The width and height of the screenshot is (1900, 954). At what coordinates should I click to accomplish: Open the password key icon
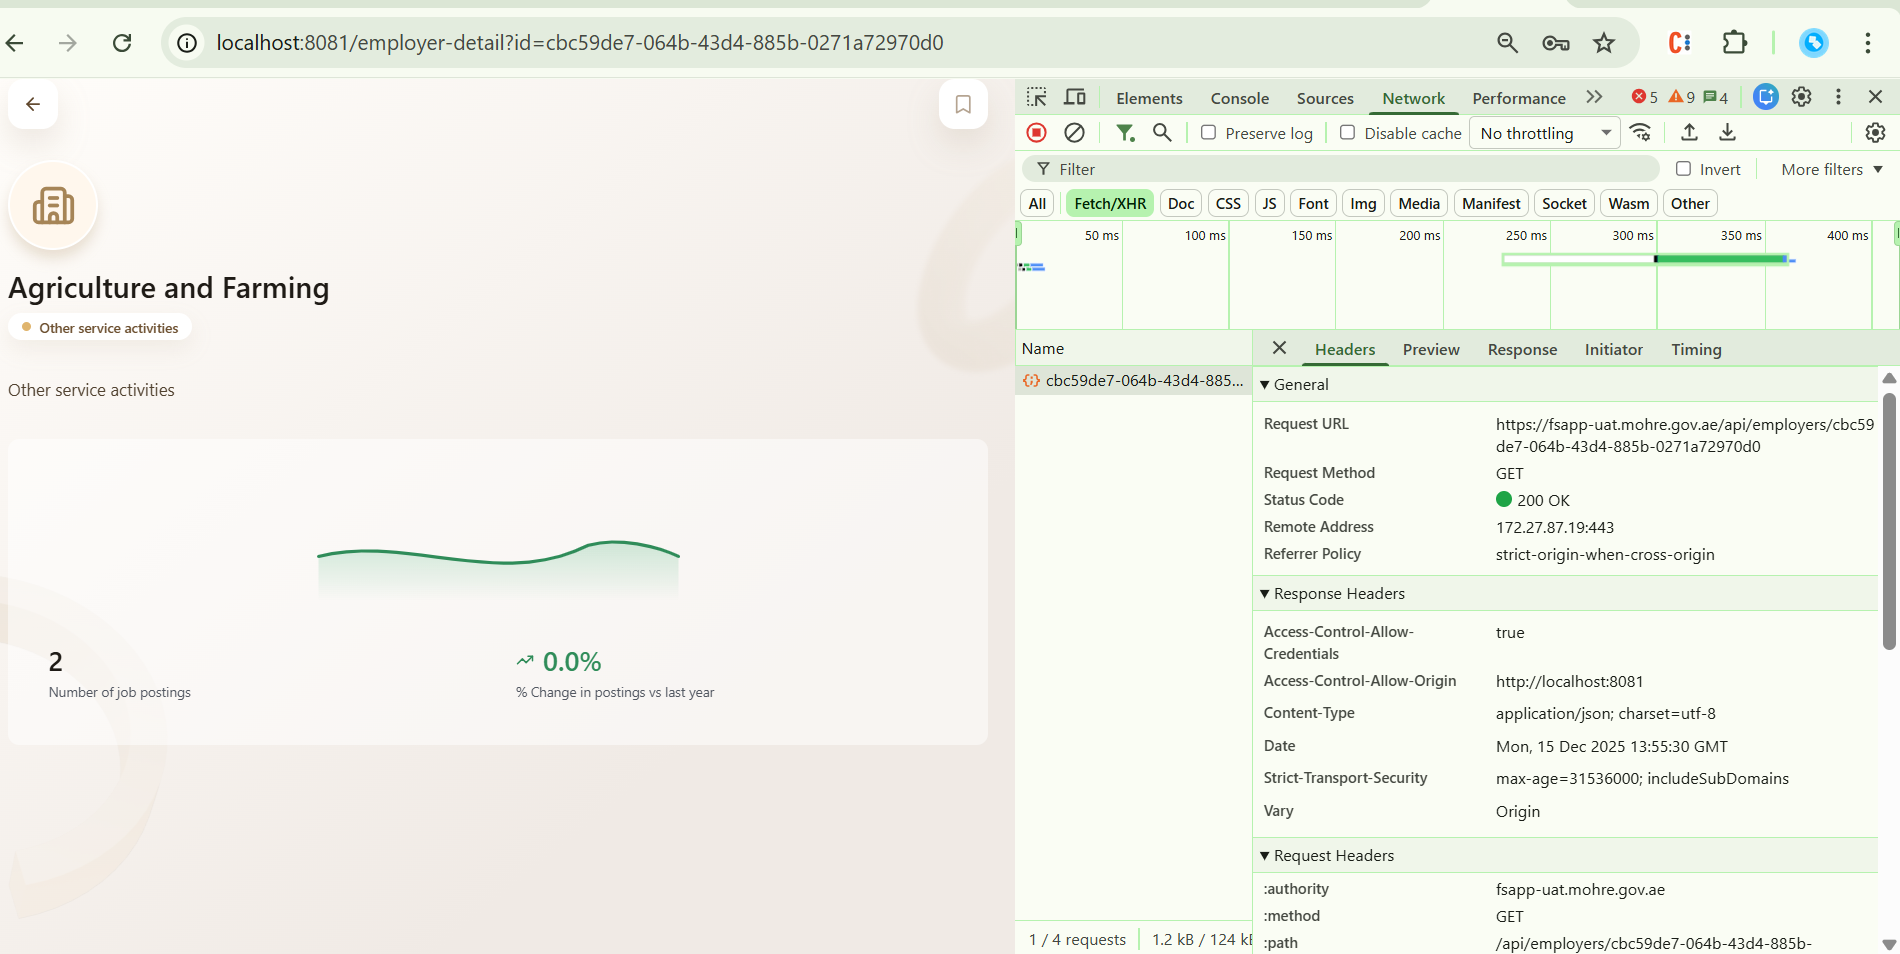click(1555, 43)
